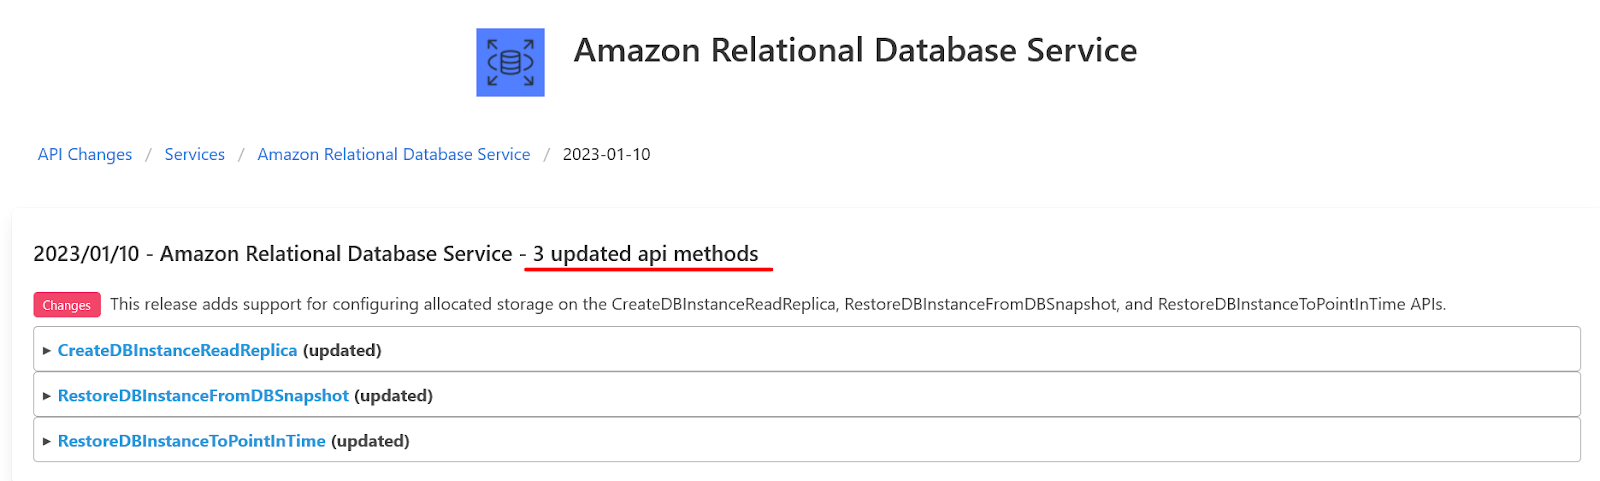Open Amazon Relational Database Service breadcrumb link
The width and height of the screenshot is (1600, 481).
coord(393,154)
